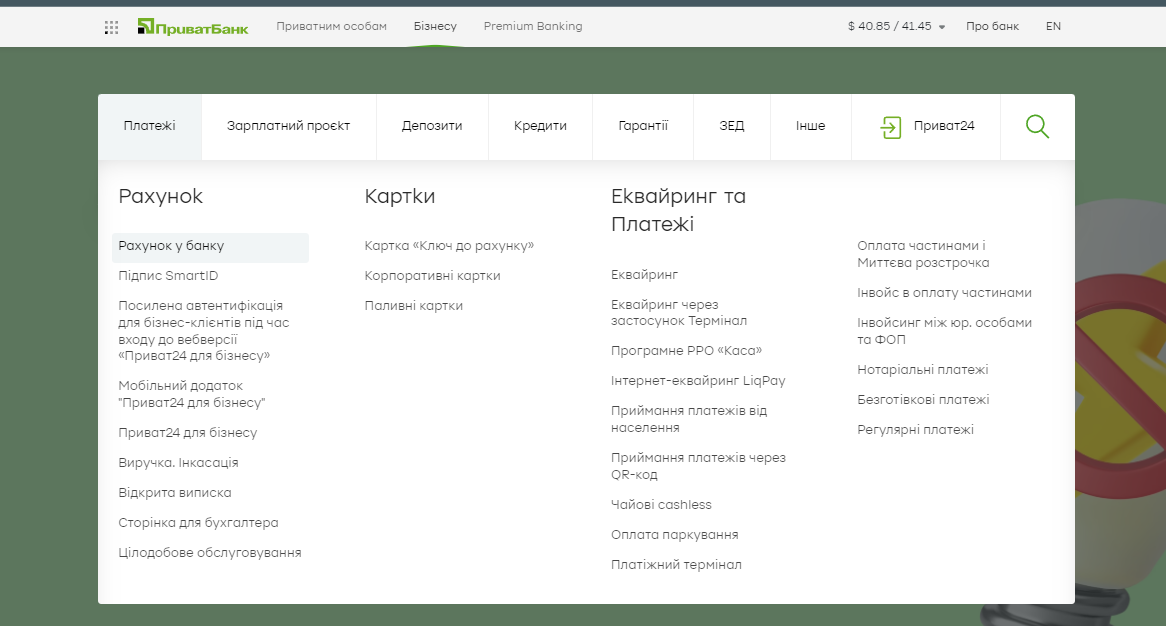The image size is (1166, 626).
Task: Open Оплата паркування link
Action: [x=674, y=535]
